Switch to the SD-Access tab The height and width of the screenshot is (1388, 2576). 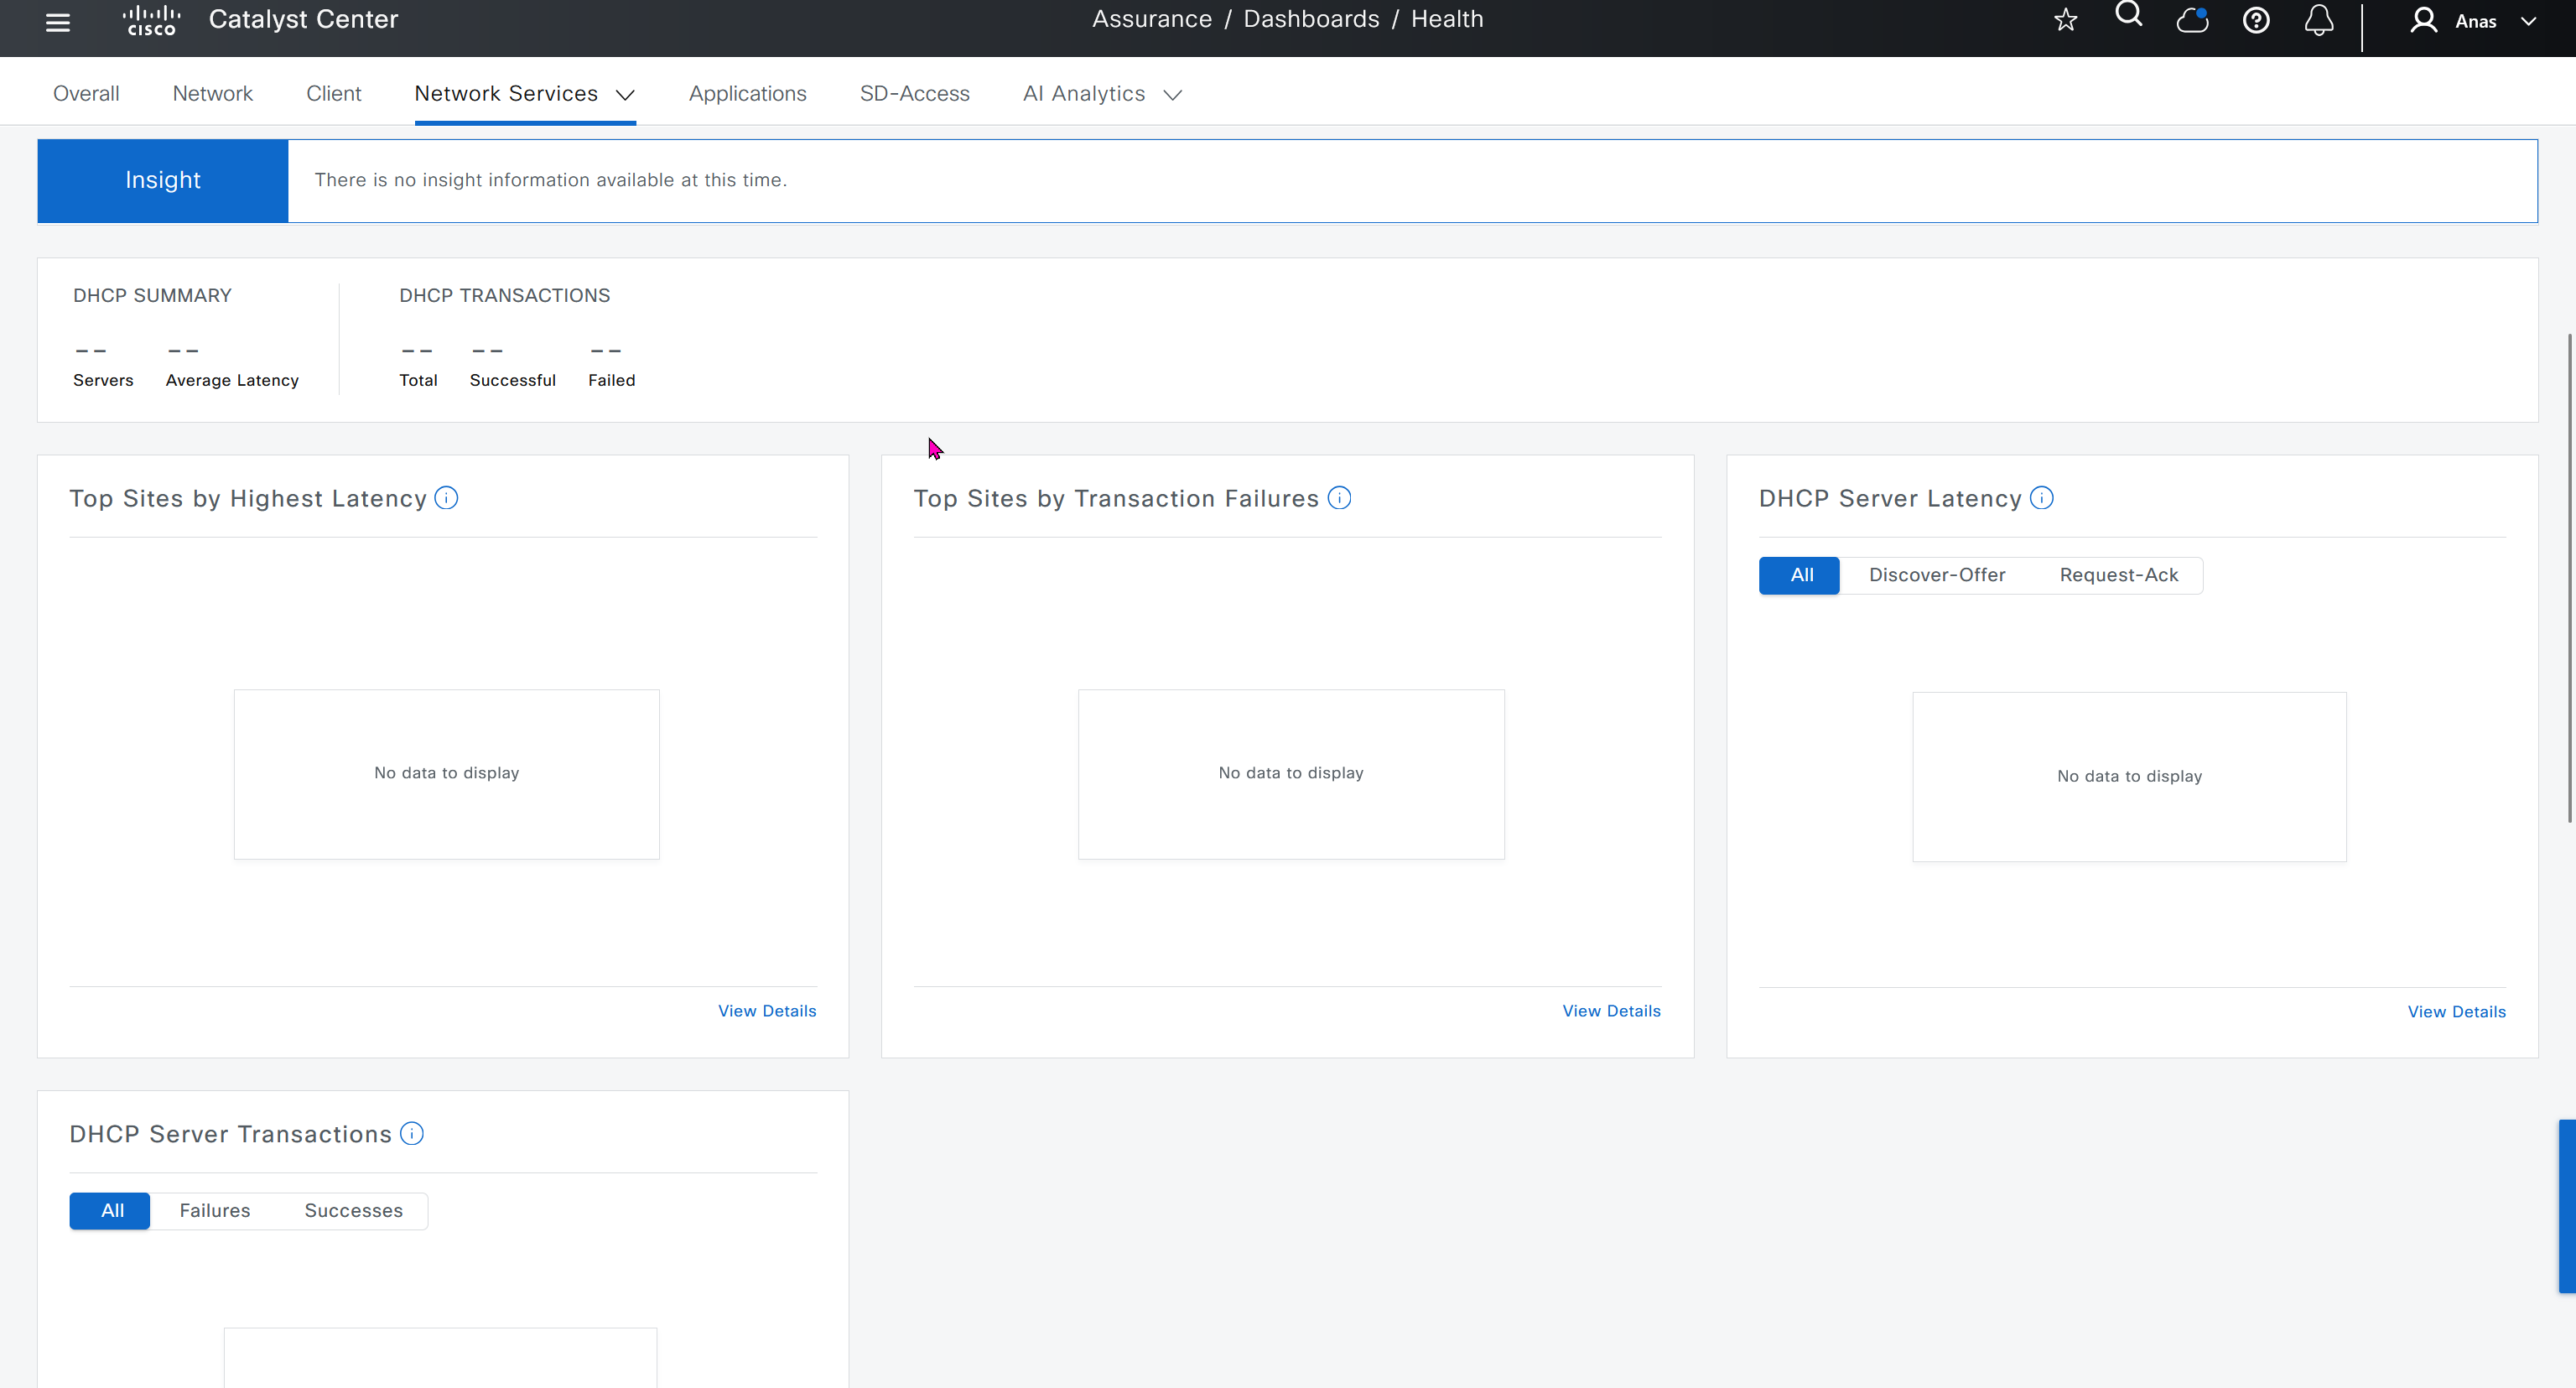click(x=914, y=93)
